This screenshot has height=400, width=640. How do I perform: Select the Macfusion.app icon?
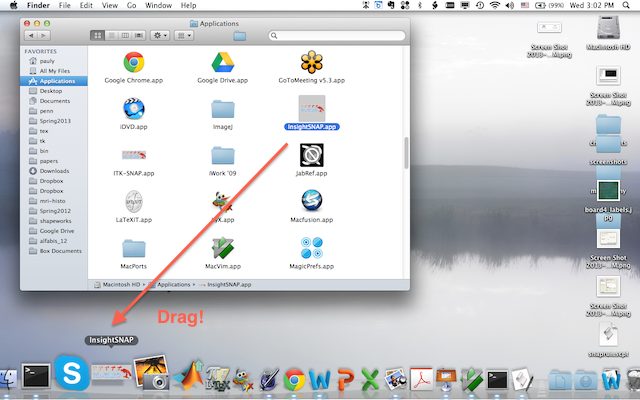click(312, 201)
